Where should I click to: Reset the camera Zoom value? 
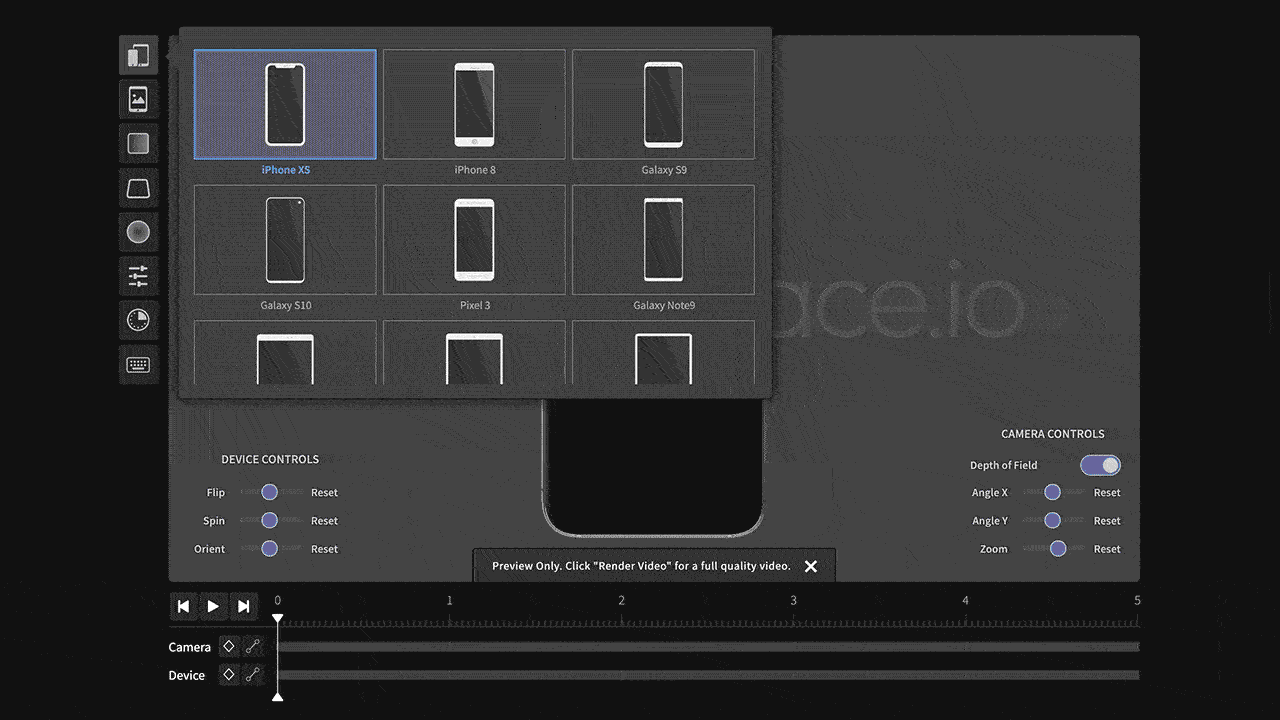(x=1106, y=549)
